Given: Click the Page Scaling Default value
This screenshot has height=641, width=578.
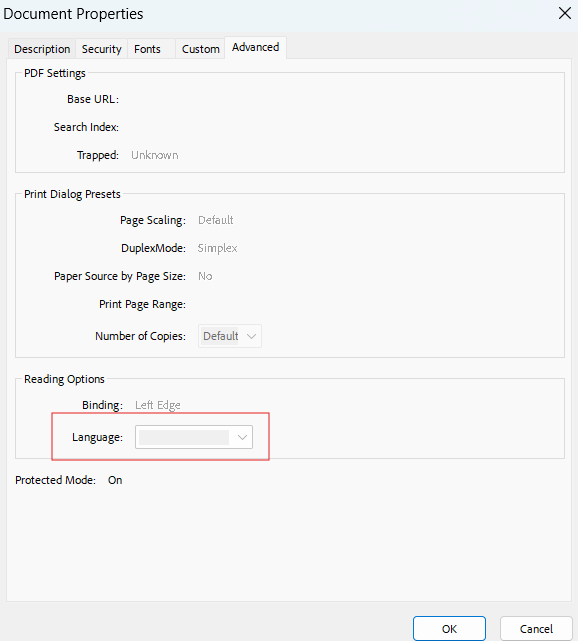Looking at the screenshot, I should tap(215, 220).
